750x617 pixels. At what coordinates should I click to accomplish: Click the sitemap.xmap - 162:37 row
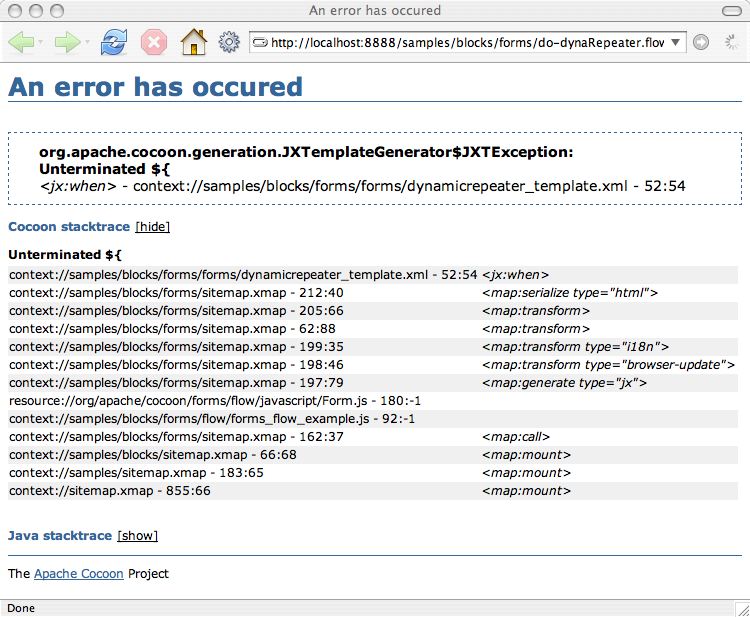pos(373,437)
